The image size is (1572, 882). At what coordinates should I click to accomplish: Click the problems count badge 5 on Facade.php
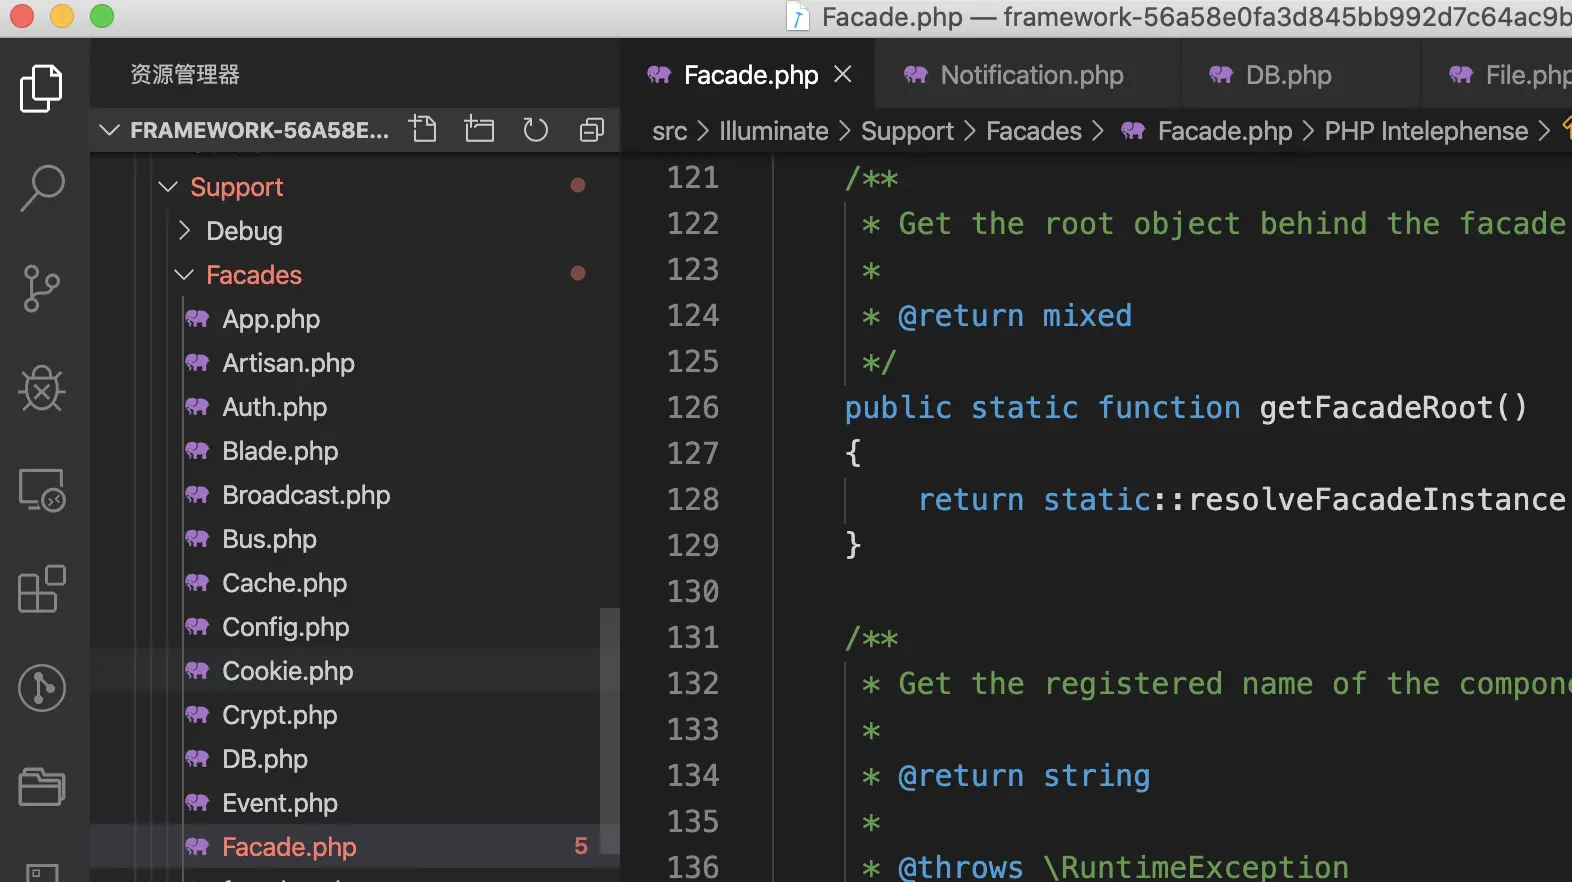pyautogui.click(x=580, y=847)
